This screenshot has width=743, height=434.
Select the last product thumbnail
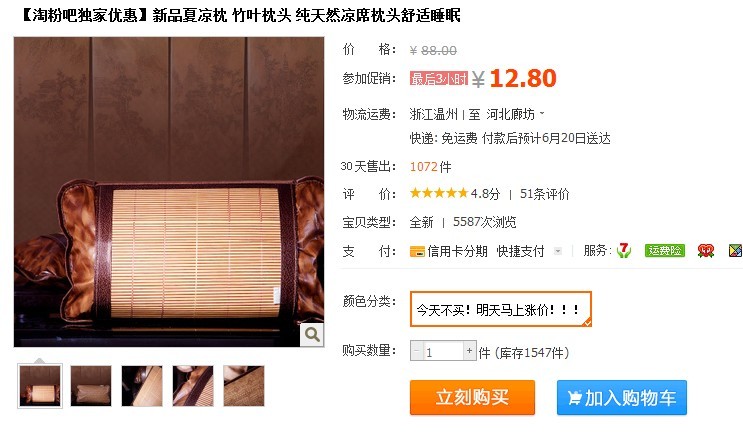(244, 386)
